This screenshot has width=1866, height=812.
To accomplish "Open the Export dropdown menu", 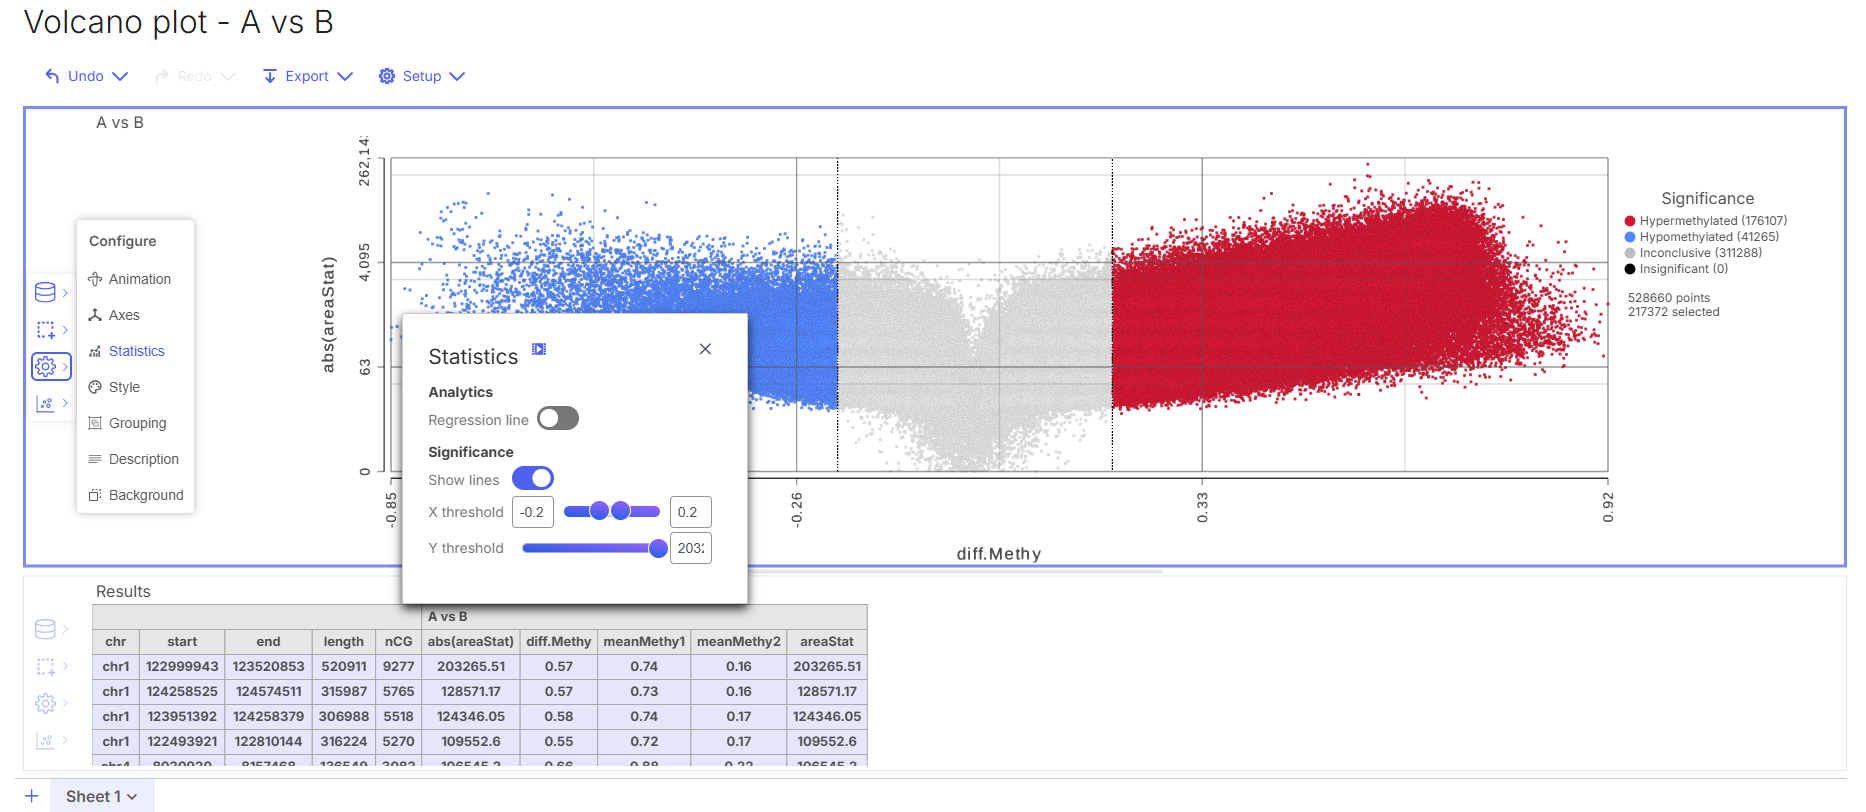I will coord(307,76).
